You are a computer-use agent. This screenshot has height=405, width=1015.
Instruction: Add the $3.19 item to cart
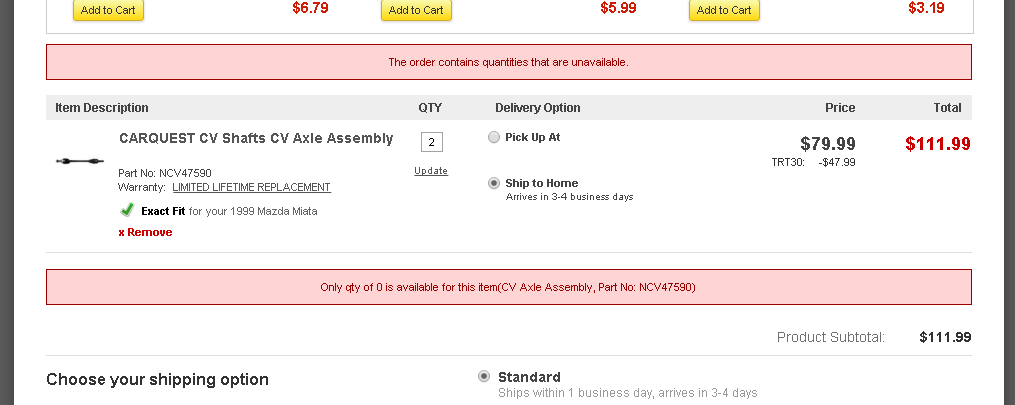(x=724, y=10)
